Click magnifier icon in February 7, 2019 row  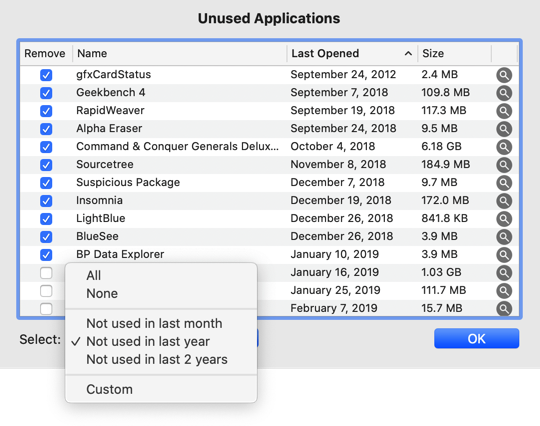[x=504, y=308]
